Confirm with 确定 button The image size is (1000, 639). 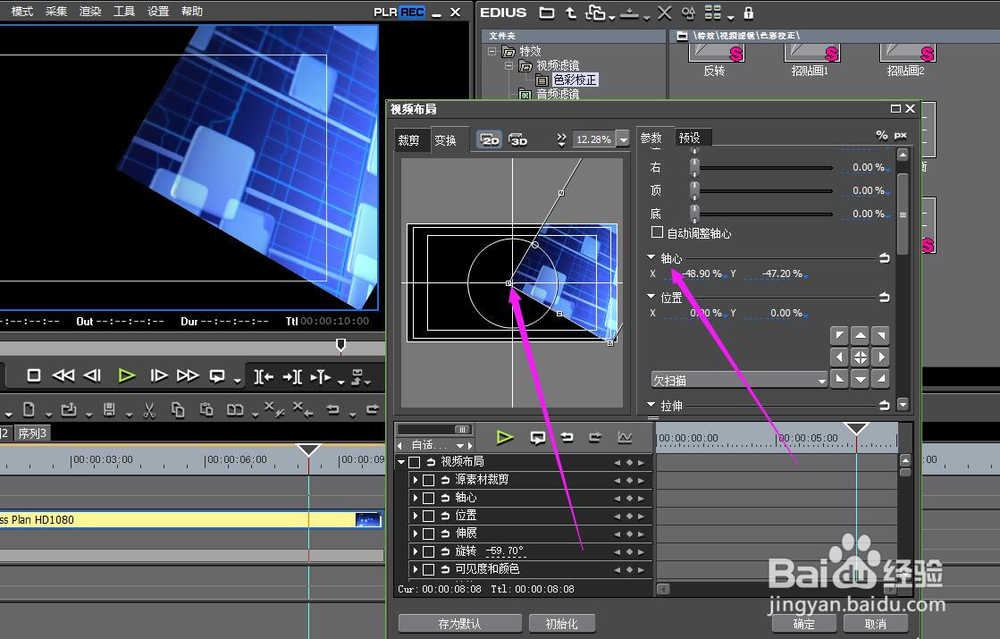point(804,623)
